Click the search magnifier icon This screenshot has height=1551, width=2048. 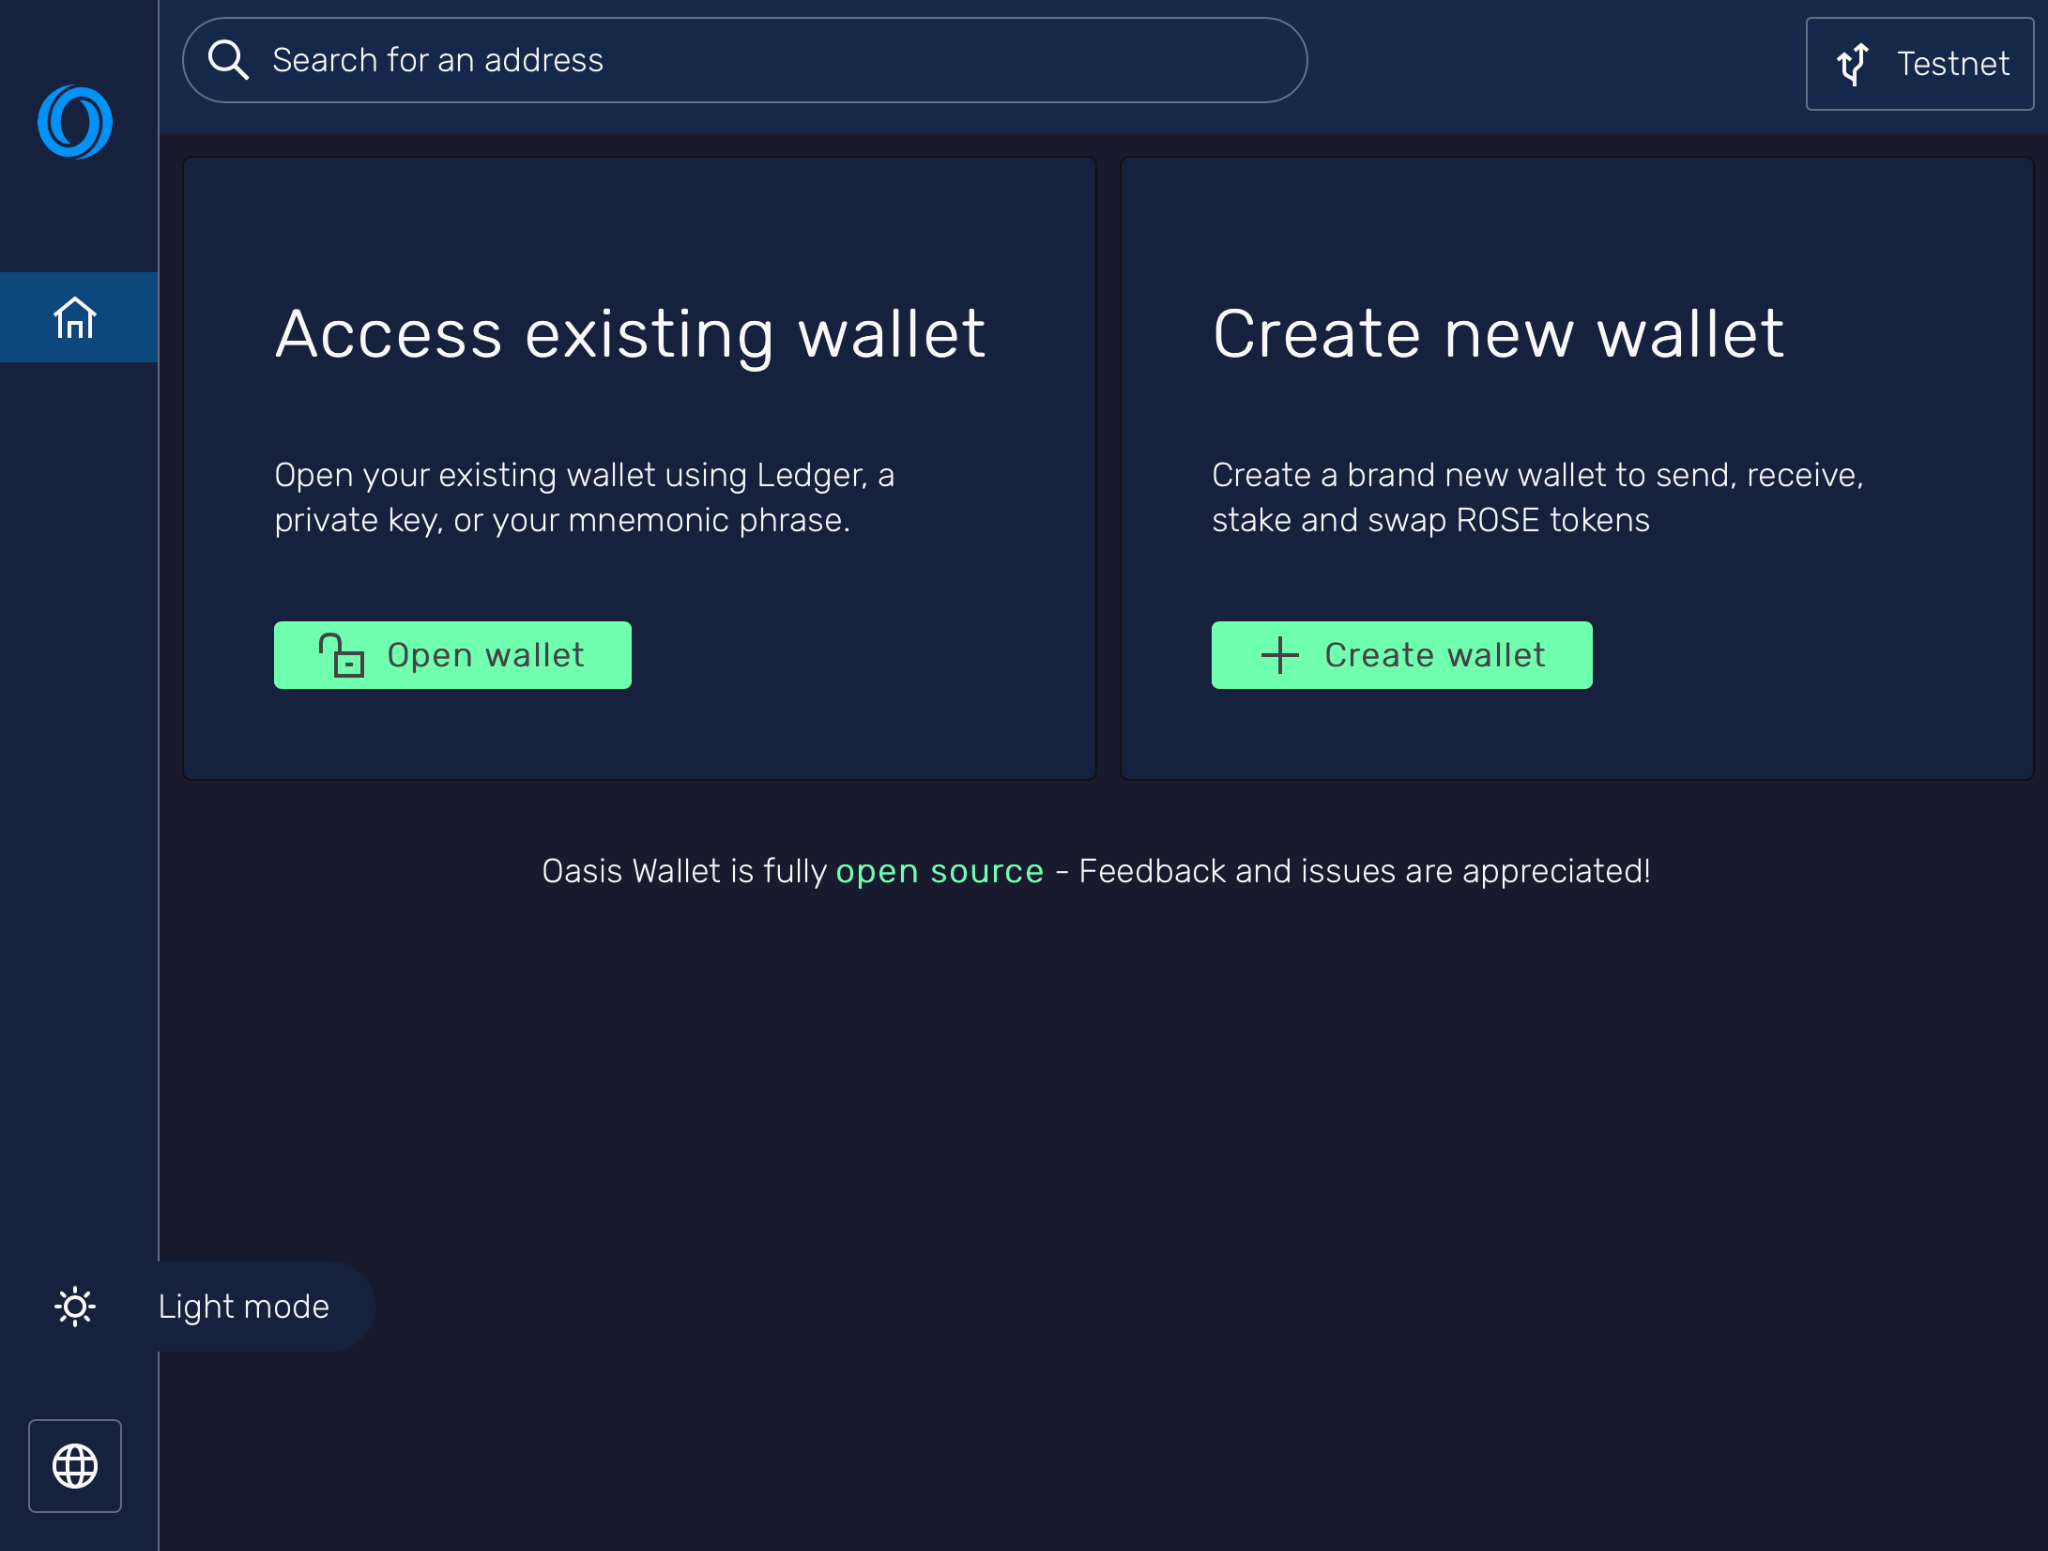[230, 60]
